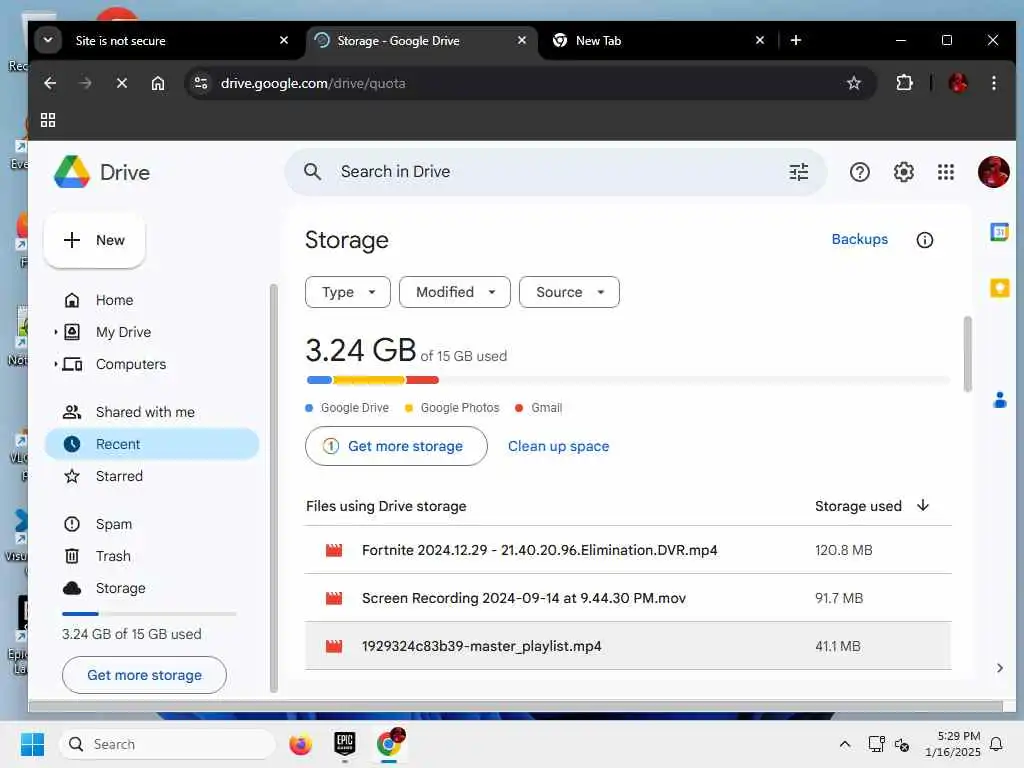Click sidebar Get more storage button

pos(144,675)
